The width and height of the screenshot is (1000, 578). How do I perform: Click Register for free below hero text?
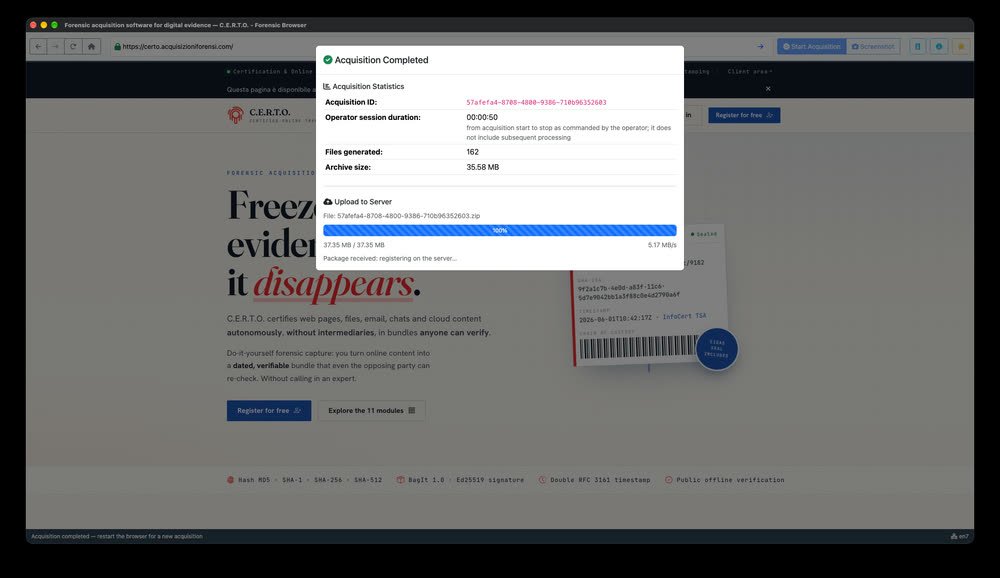[269, 411]
